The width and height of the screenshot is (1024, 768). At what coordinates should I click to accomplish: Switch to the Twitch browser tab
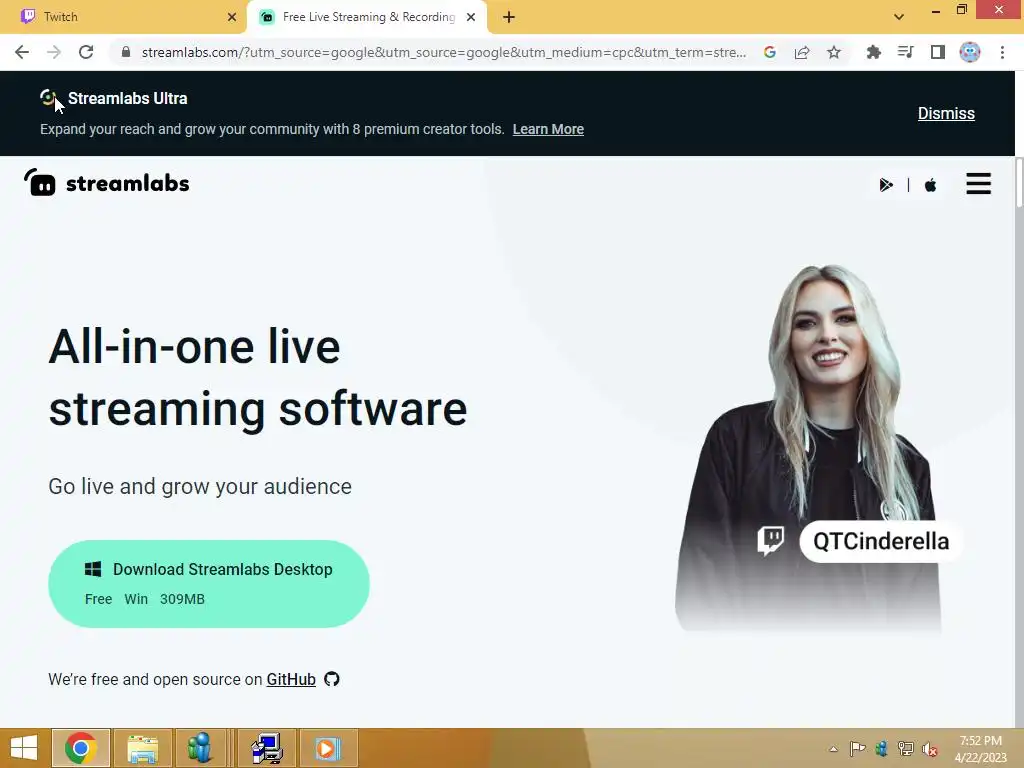123,17
